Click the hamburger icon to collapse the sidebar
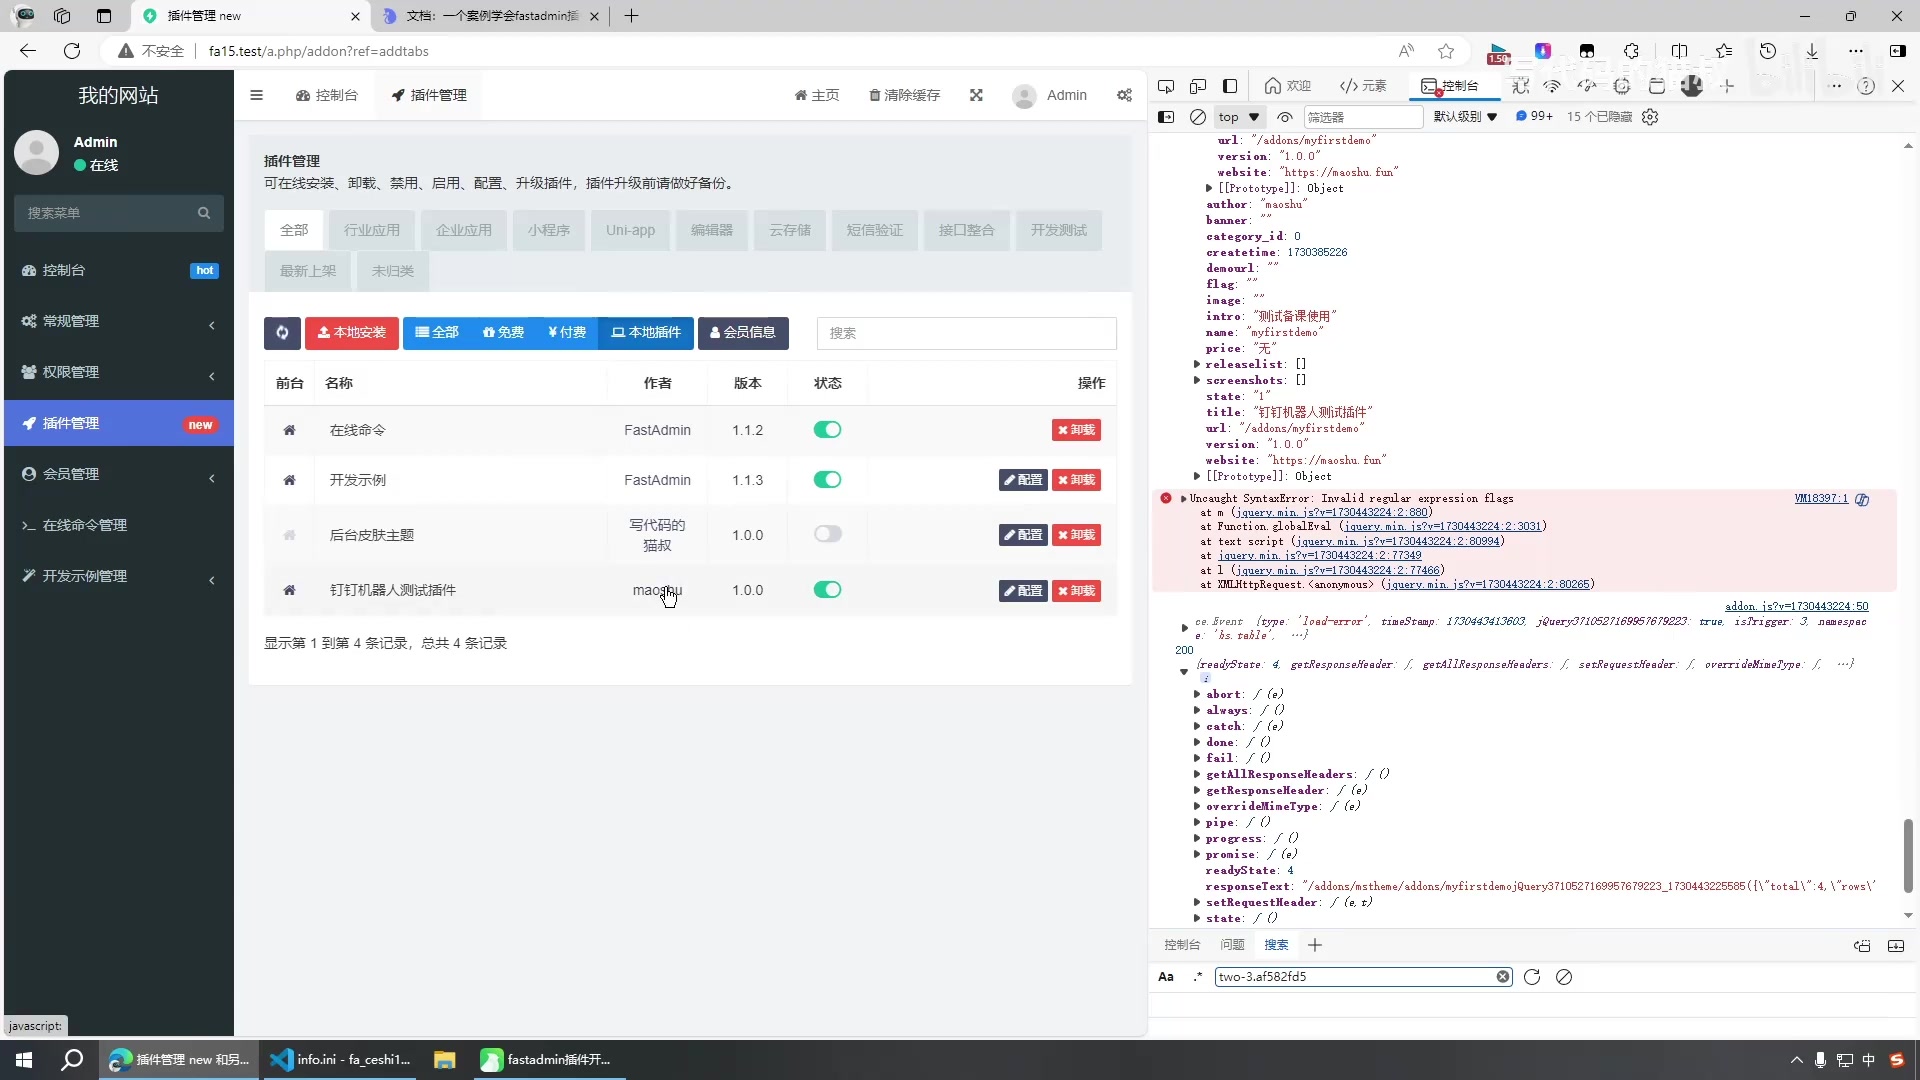The image size is (1920, 1080). tap(257, 95)
